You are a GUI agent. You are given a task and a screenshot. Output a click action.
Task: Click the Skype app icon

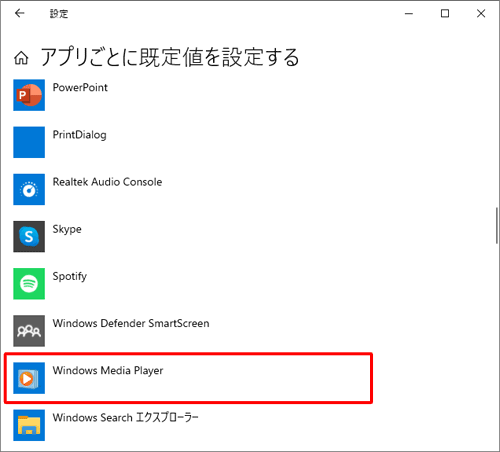click(x=29, y=236)
